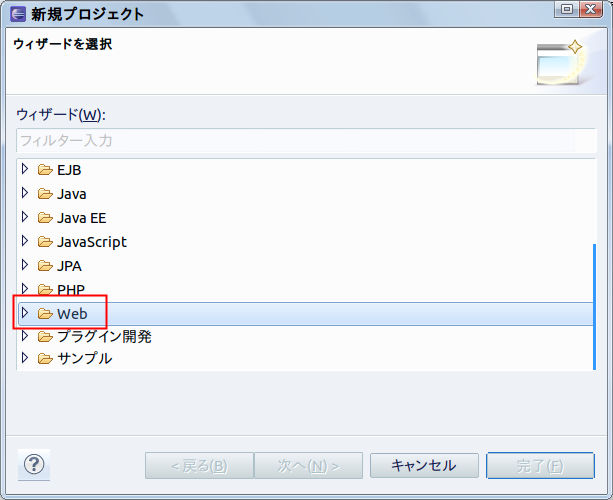Expand the PHP tree node arrow

pos(25,289)
